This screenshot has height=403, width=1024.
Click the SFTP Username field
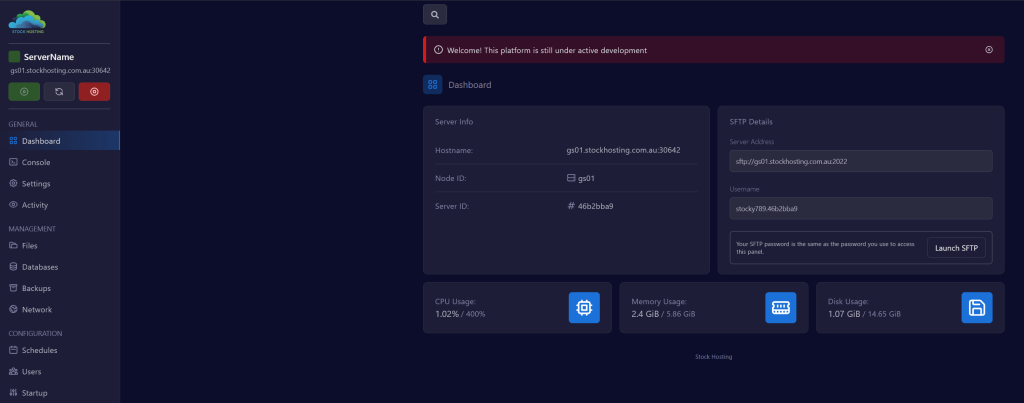pos(861,208)
